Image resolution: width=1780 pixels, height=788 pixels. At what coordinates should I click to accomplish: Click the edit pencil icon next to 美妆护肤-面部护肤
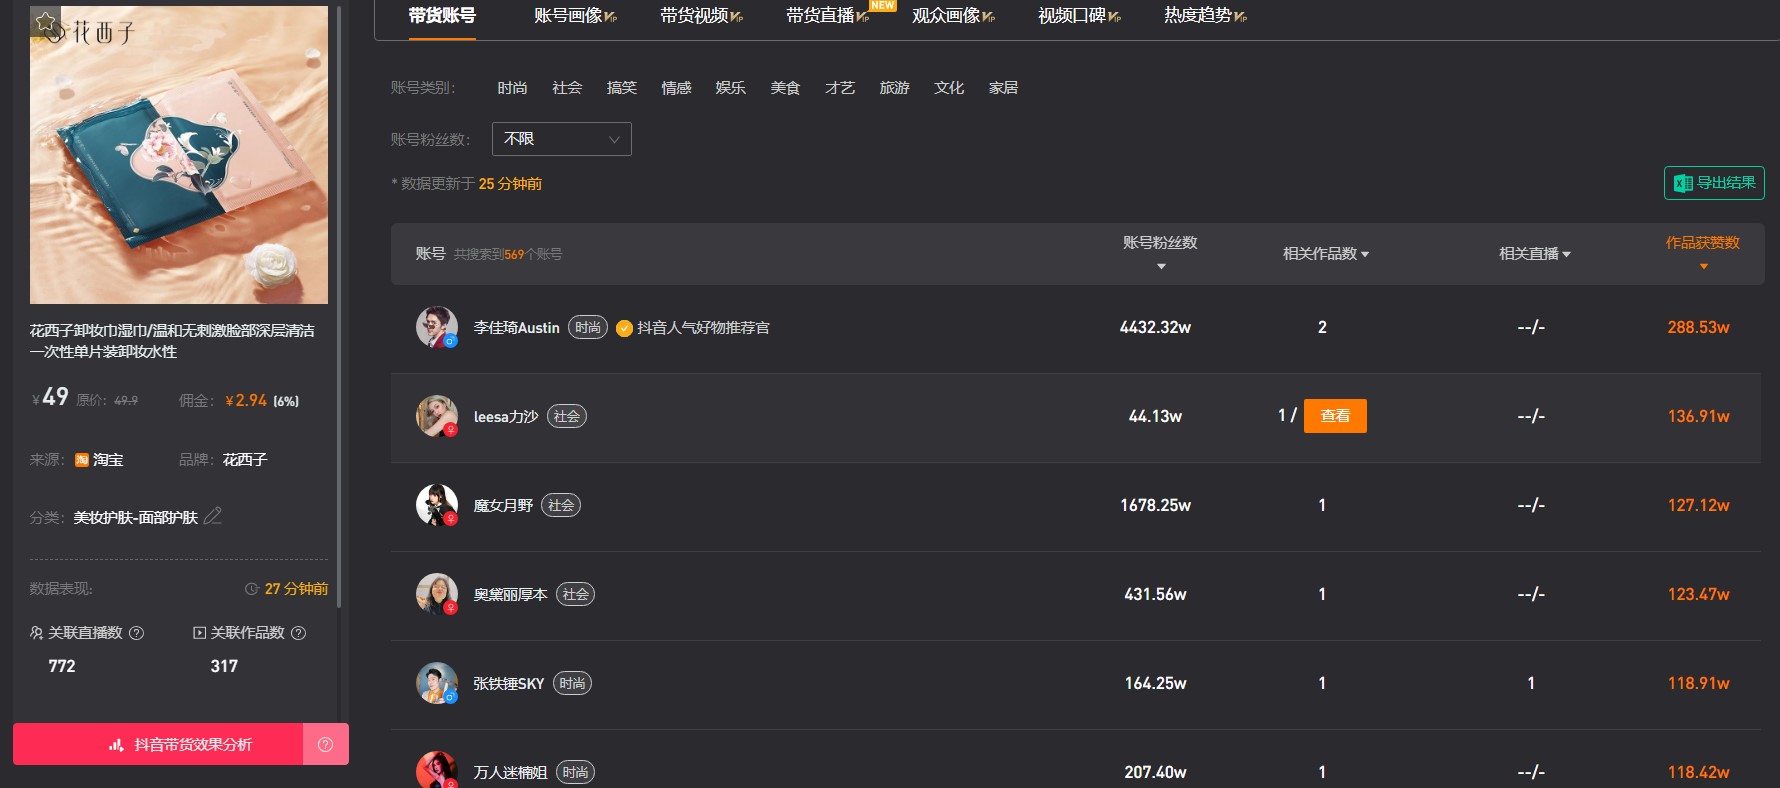212,516
